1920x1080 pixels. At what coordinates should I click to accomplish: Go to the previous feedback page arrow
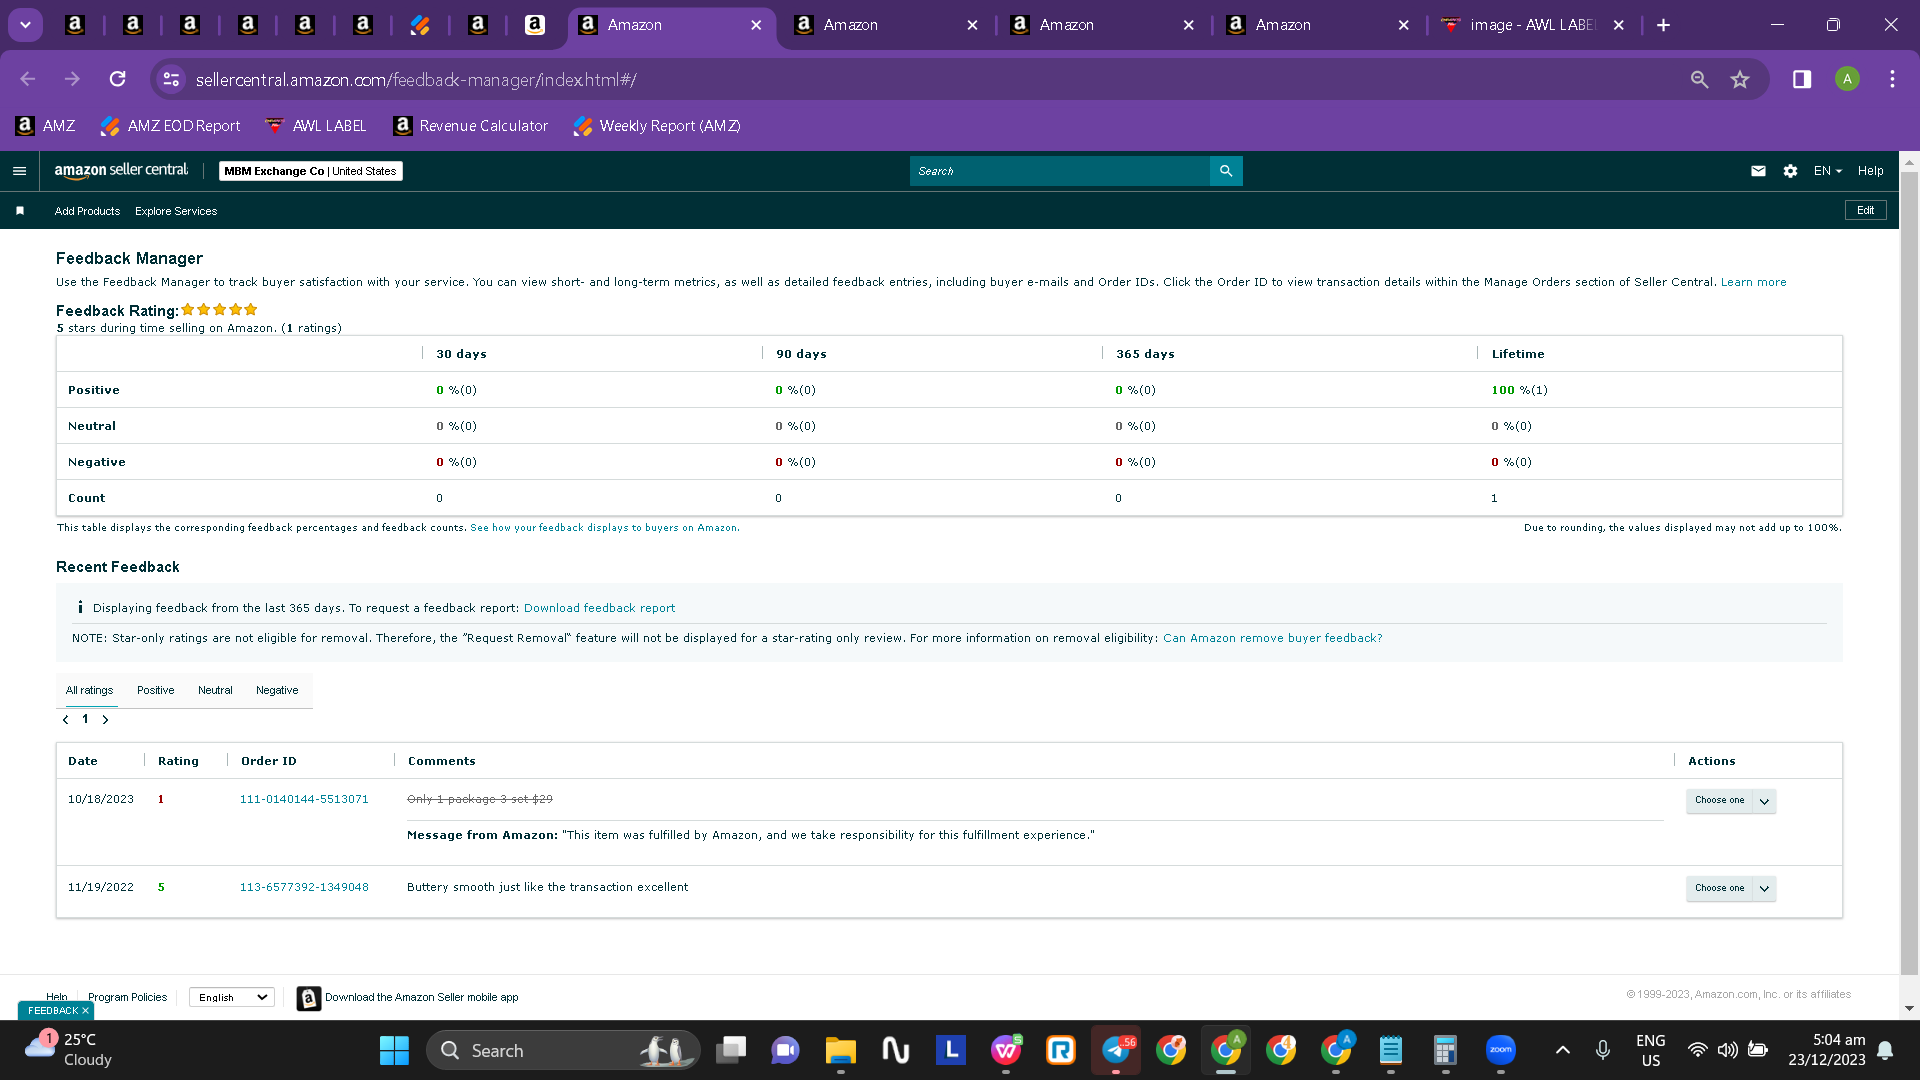coord(66,720)
